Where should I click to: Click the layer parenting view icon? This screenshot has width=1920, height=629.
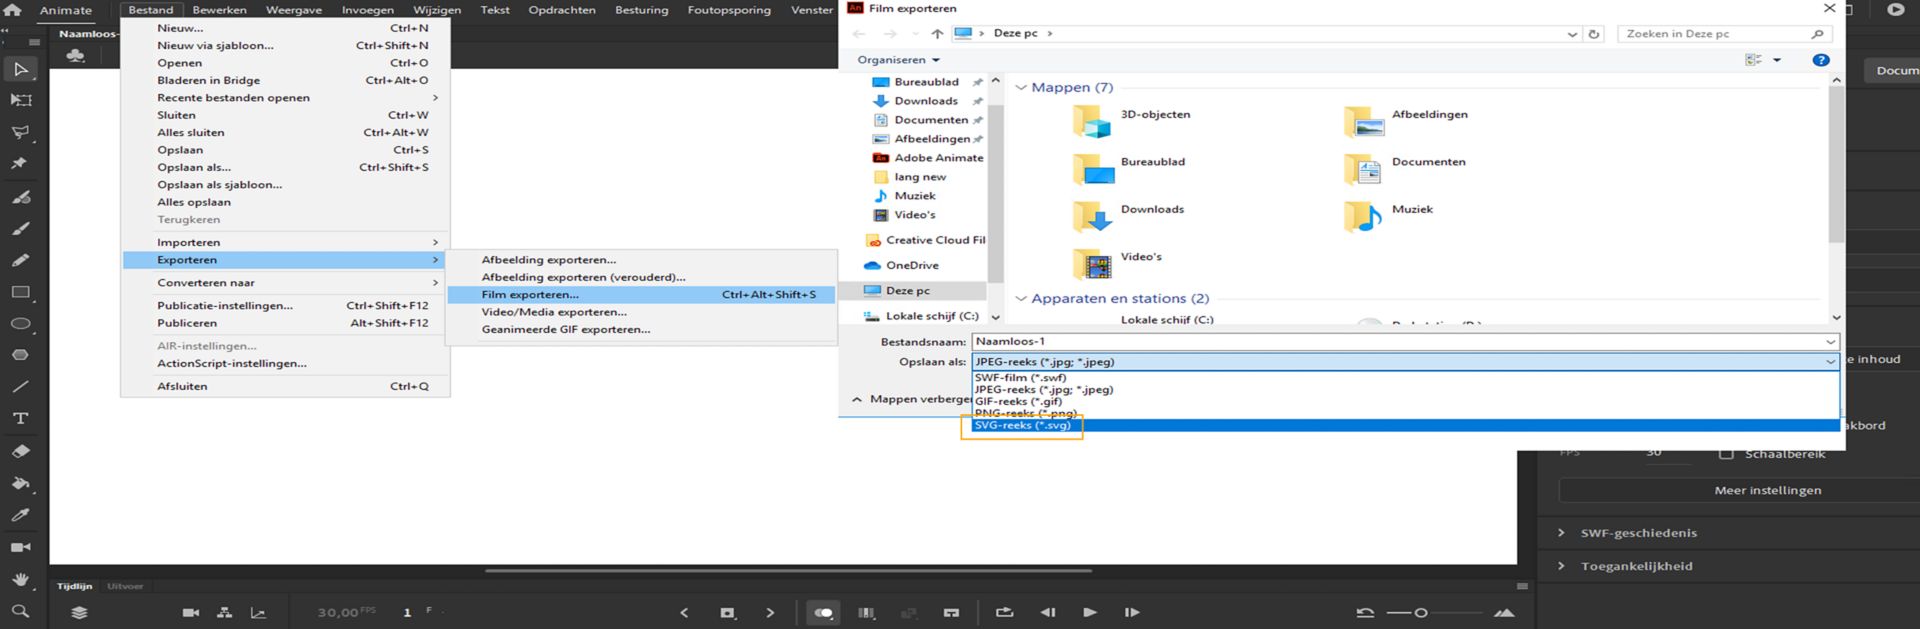point(225,613)
